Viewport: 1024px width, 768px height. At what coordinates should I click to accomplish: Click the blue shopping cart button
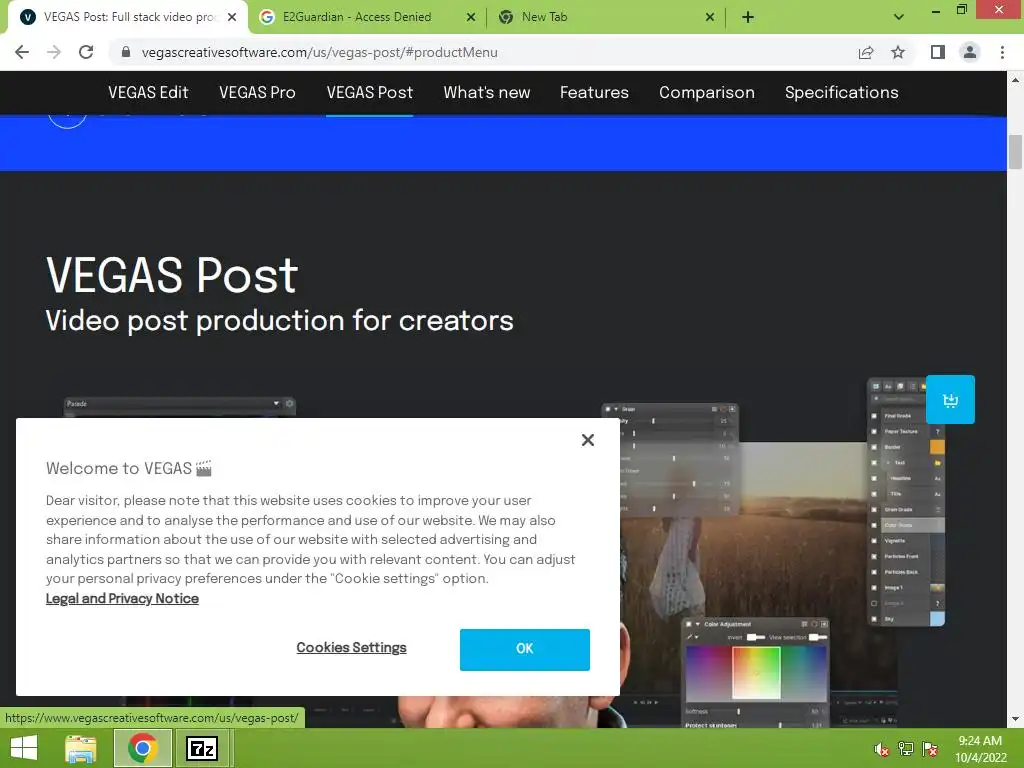[950, 400]
